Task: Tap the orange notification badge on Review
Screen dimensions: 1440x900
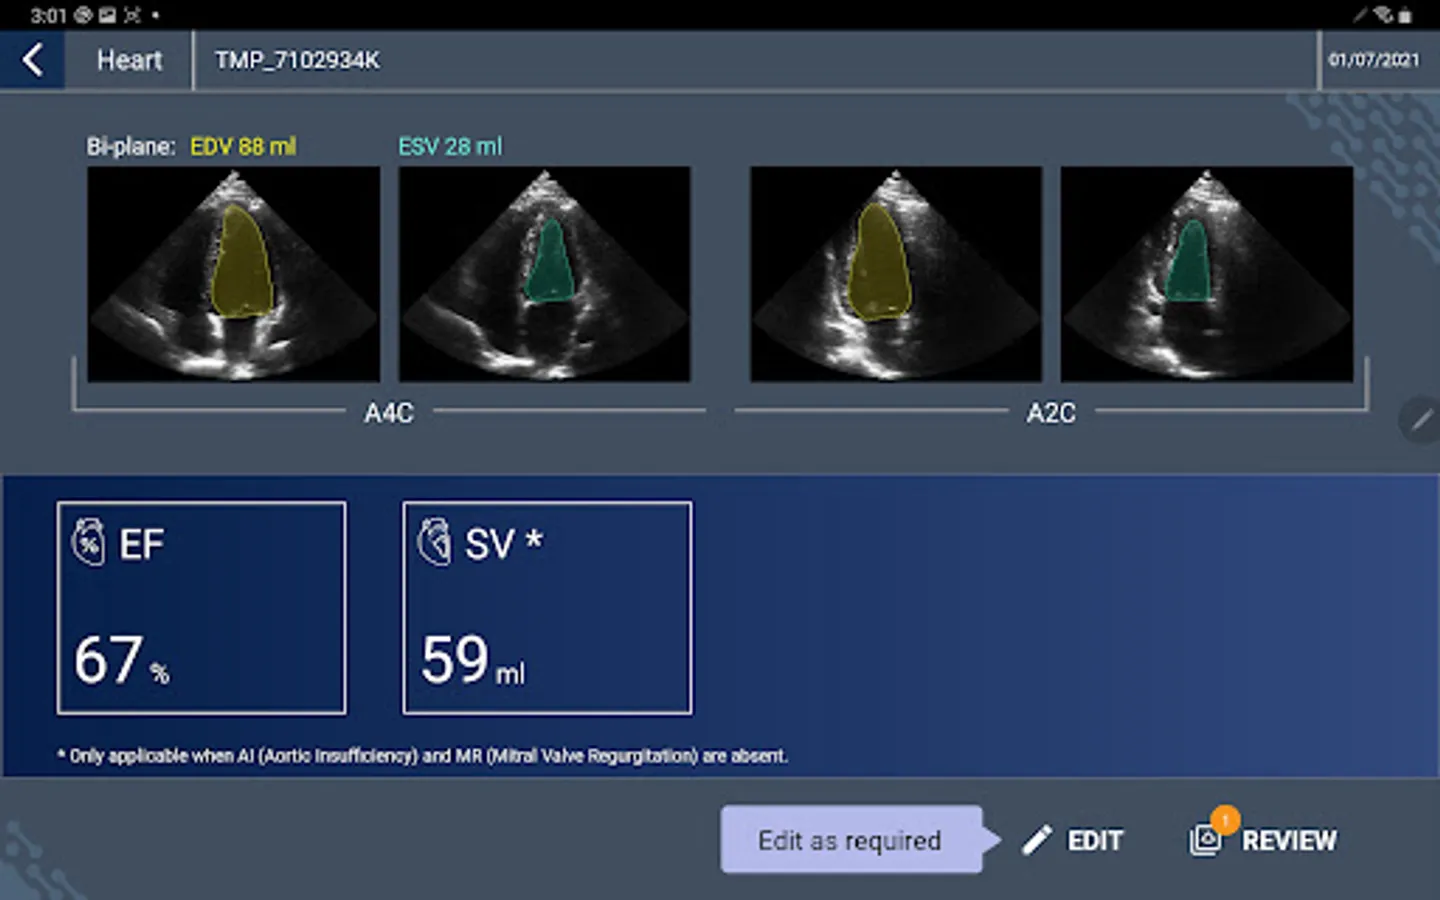Action: point(1225,820)
